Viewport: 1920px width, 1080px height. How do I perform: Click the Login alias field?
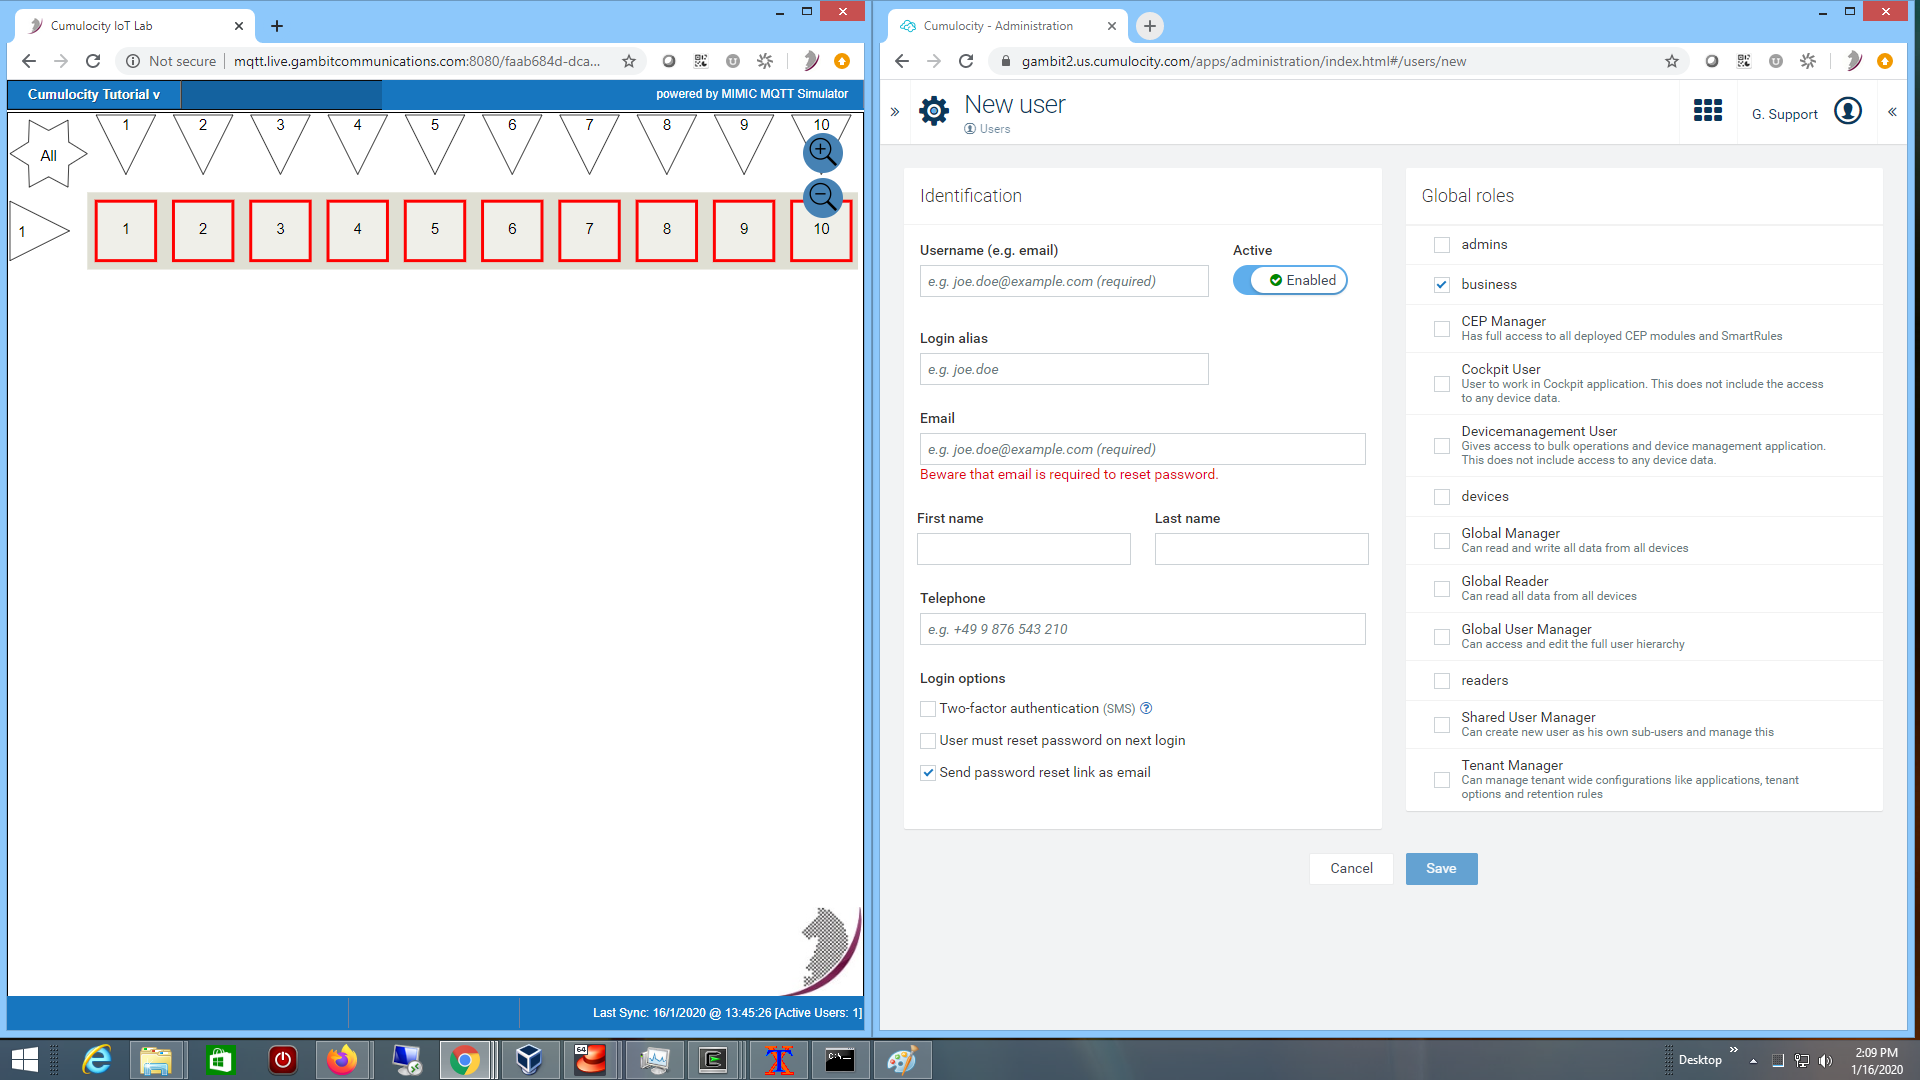[x=1064, y=369]
